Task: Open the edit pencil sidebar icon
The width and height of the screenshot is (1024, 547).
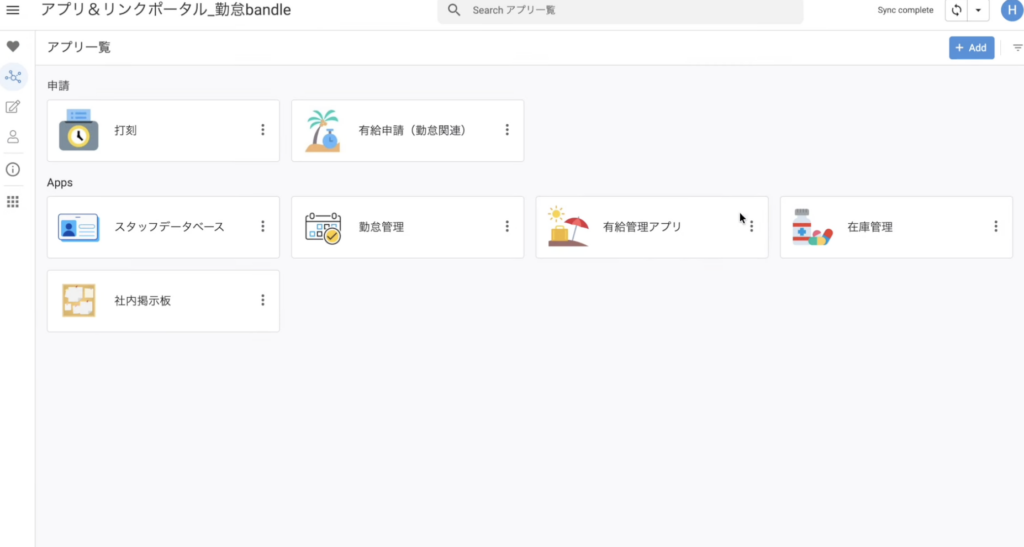Action: point(13,107)
